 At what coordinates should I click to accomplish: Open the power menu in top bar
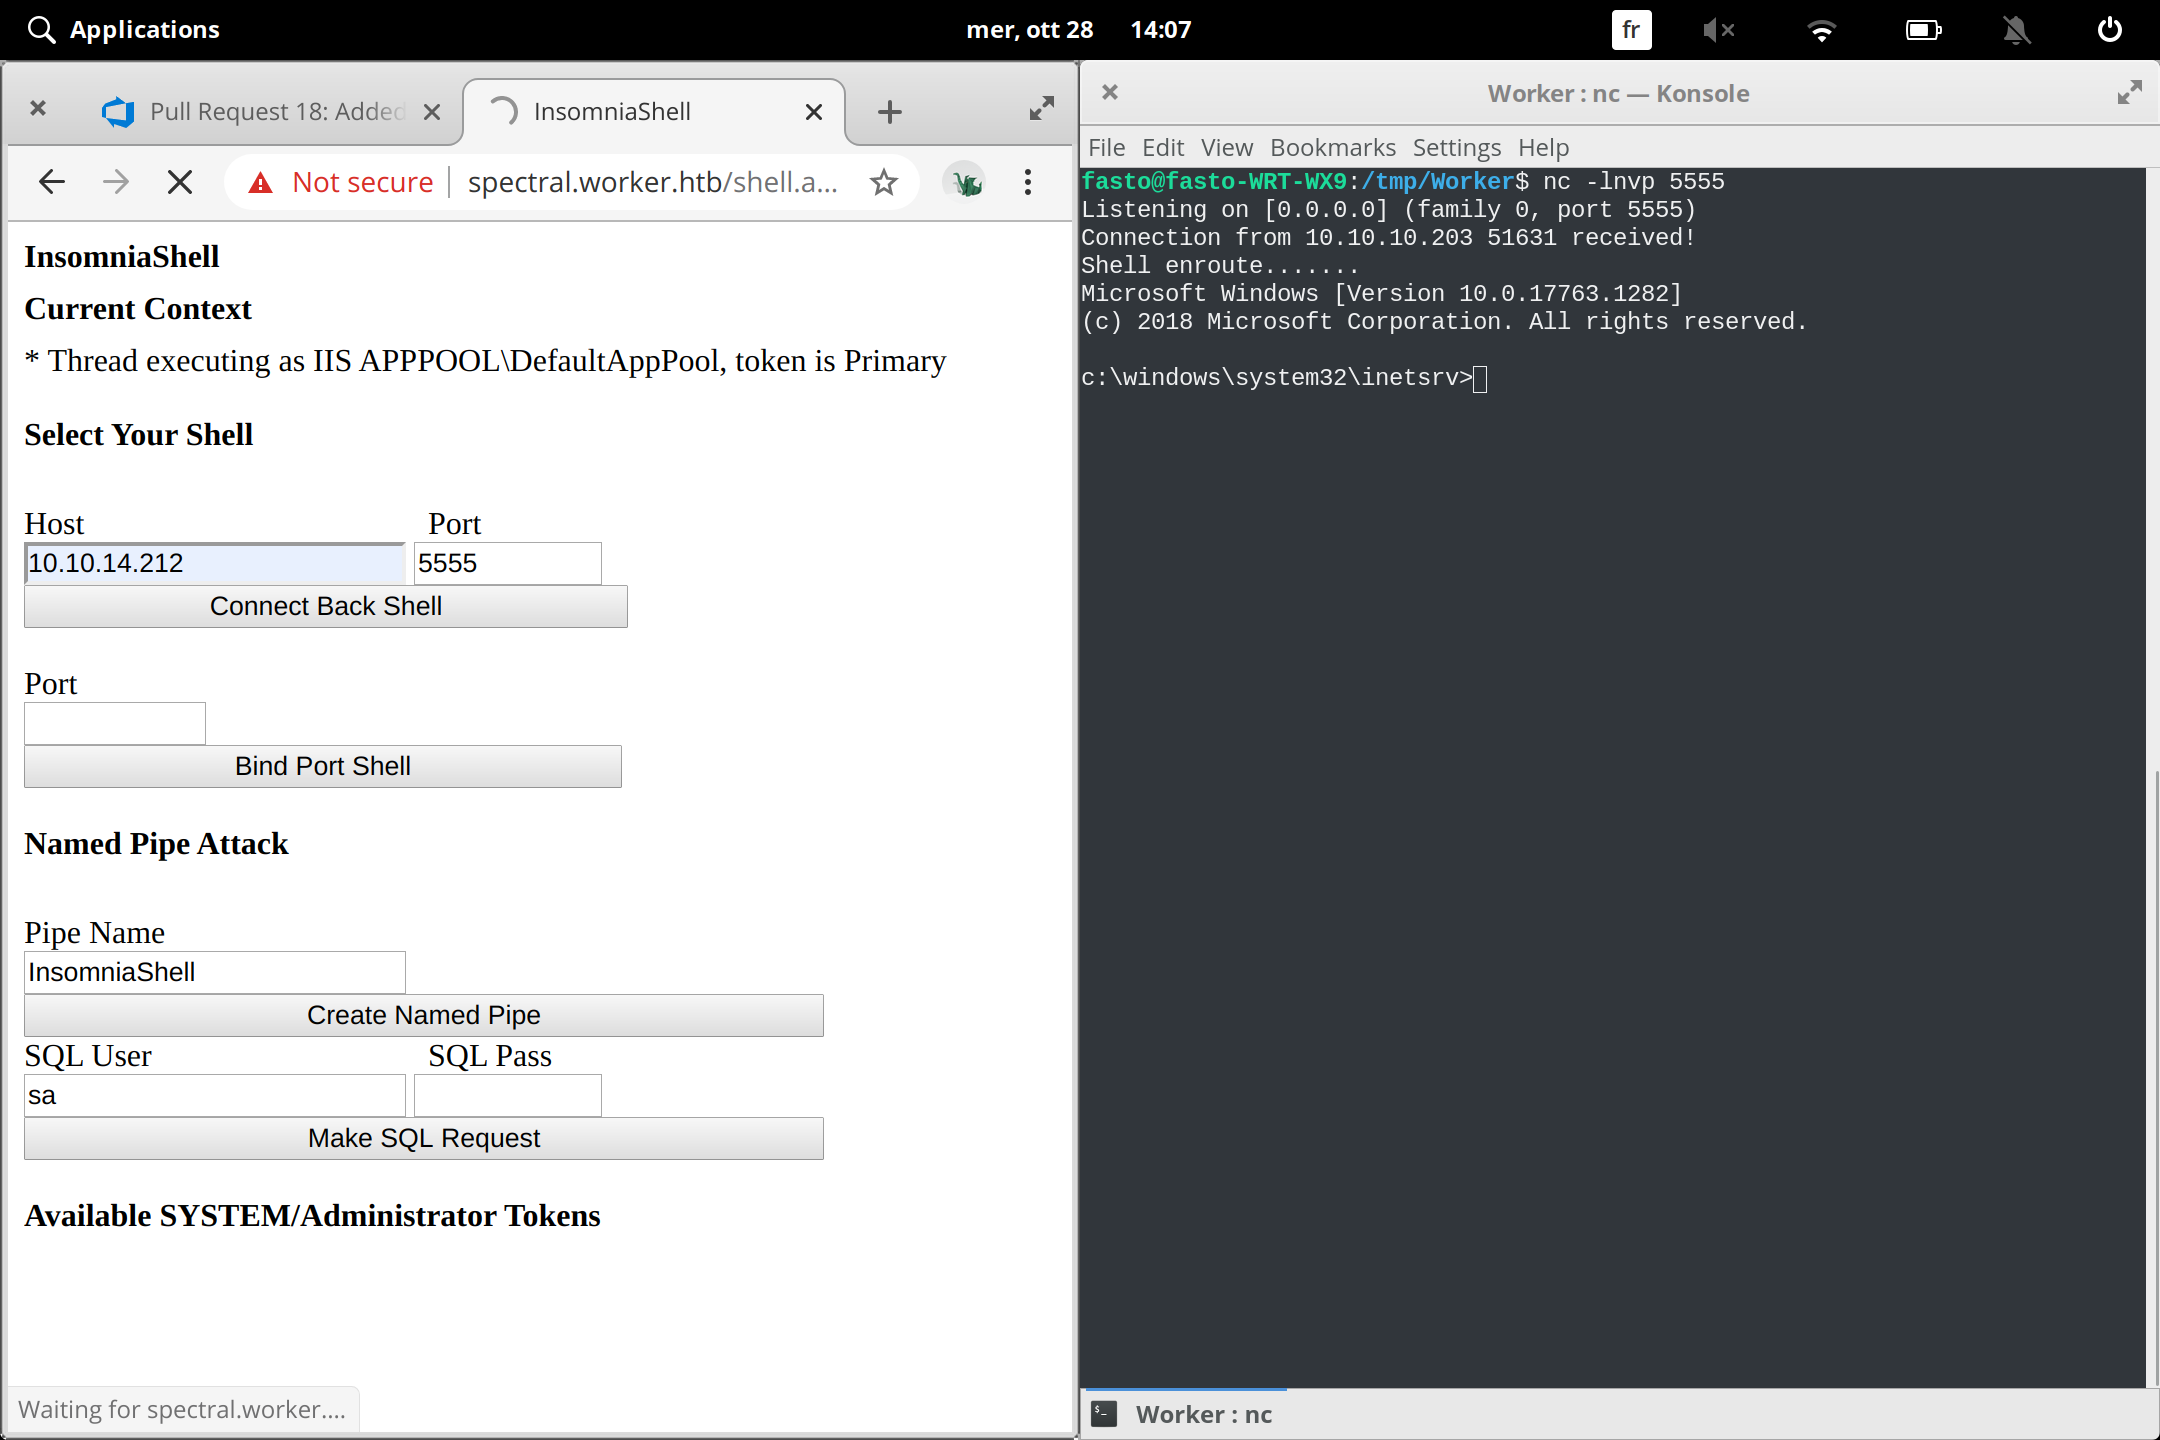pos(2109,29)
